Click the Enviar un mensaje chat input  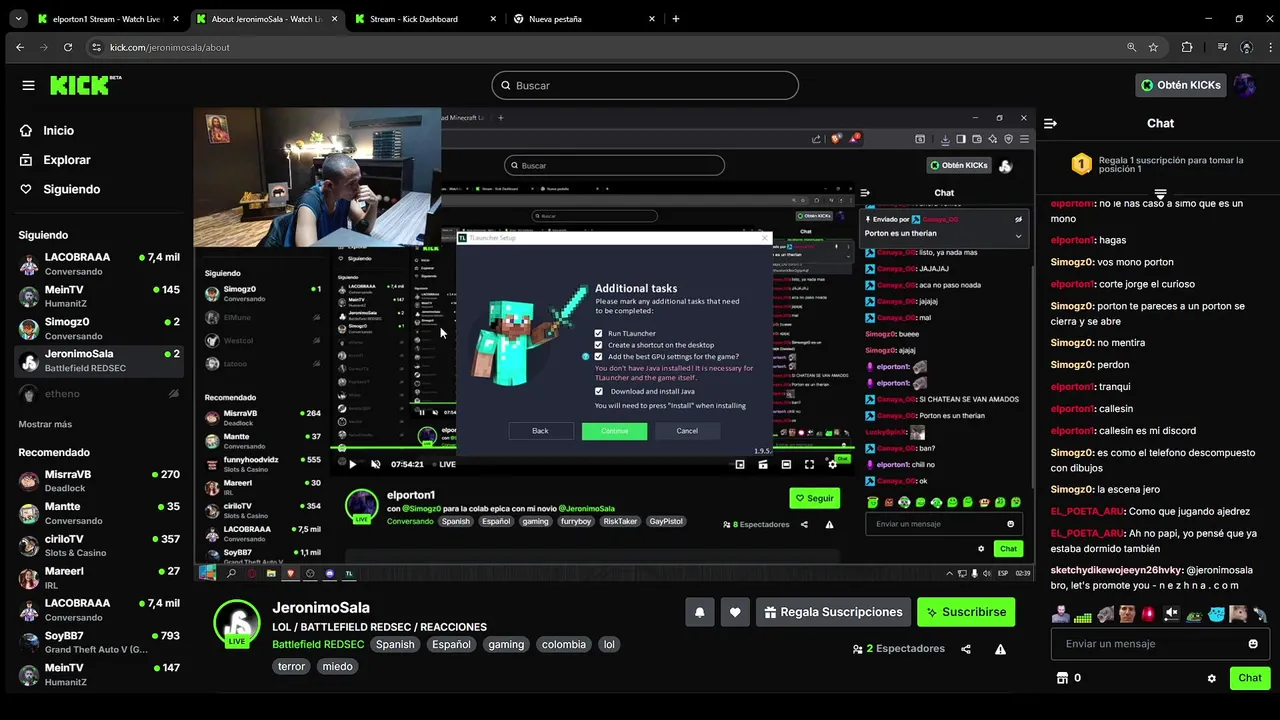pos(1160,644)
